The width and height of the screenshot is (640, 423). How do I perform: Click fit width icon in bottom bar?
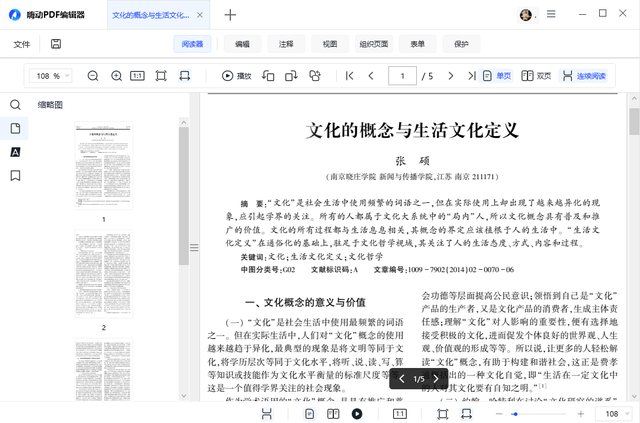point(466,414)
